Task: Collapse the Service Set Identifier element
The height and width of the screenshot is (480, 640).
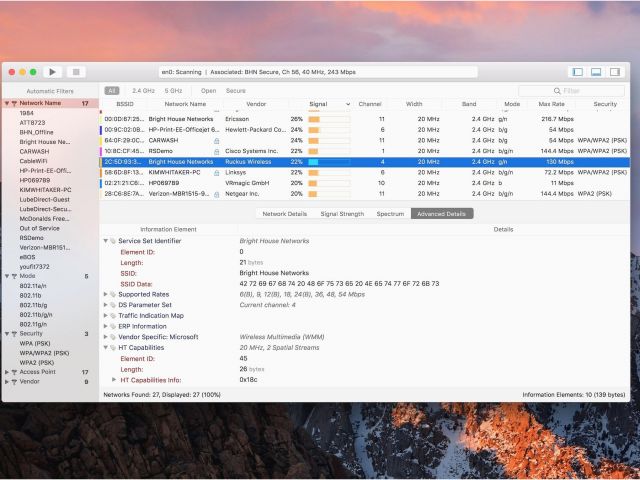Action: [106, 241]
